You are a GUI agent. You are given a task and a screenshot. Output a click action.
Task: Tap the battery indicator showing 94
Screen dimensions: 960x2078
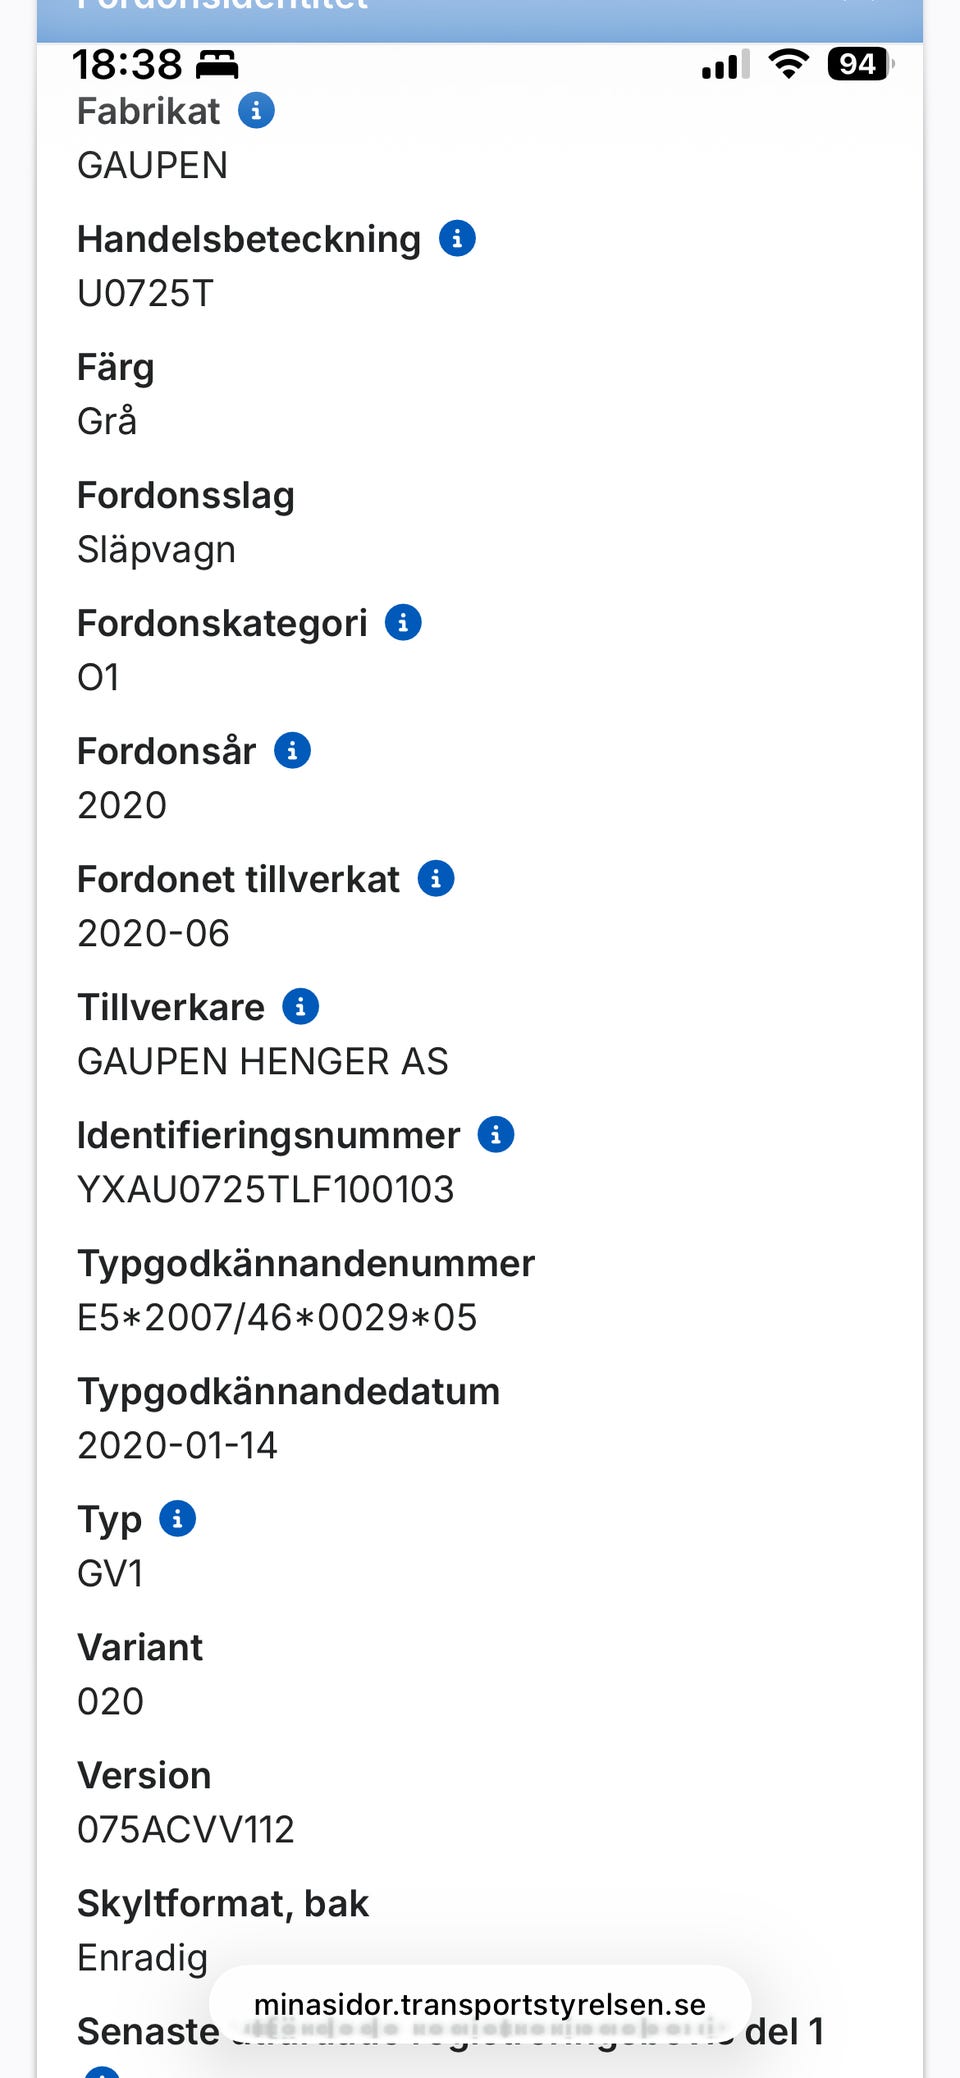pos(858,65)
